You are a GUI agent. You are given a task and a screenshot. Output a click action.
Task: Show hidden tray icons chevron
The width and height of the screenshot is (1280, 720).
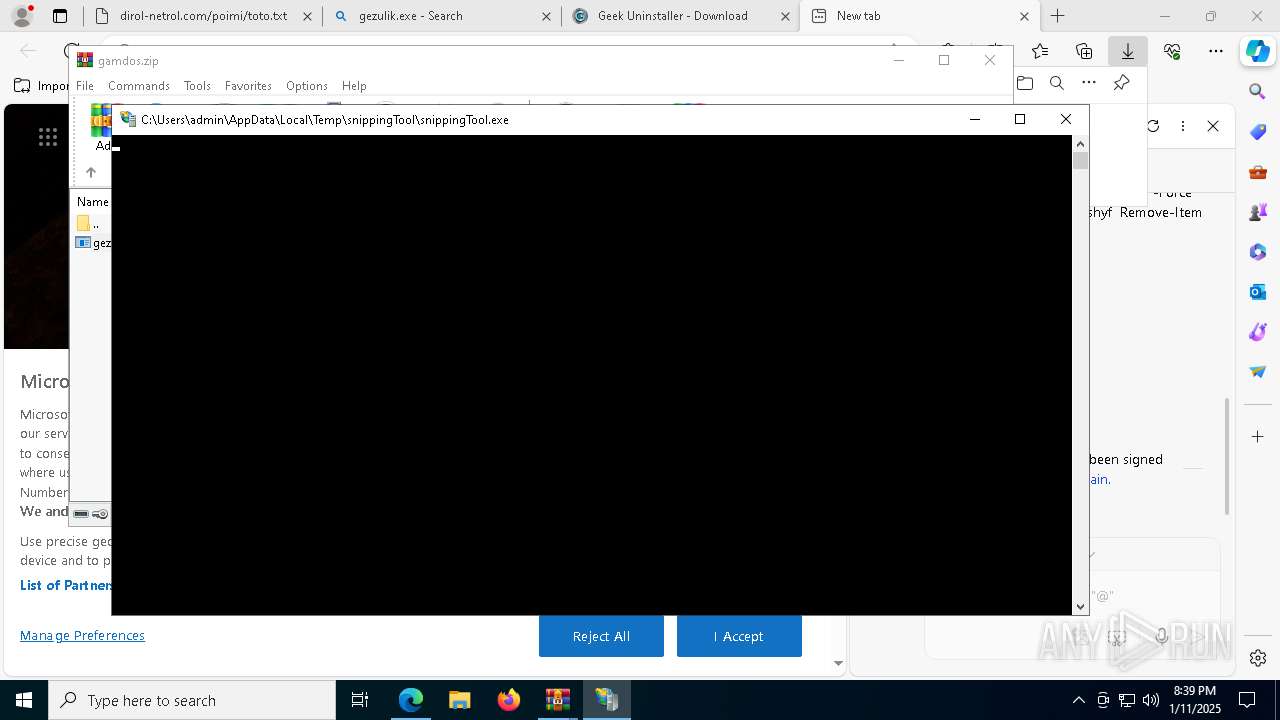coord(1078,700)
